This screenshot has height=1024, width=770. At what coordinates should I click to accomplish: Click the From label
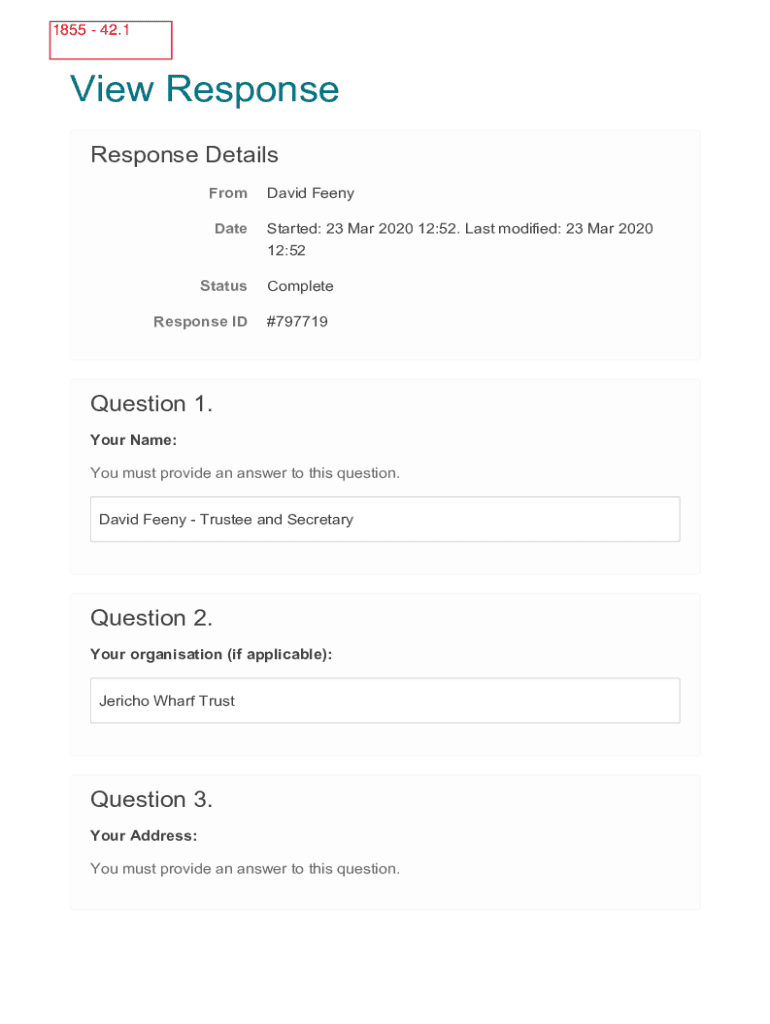(228, 193)
